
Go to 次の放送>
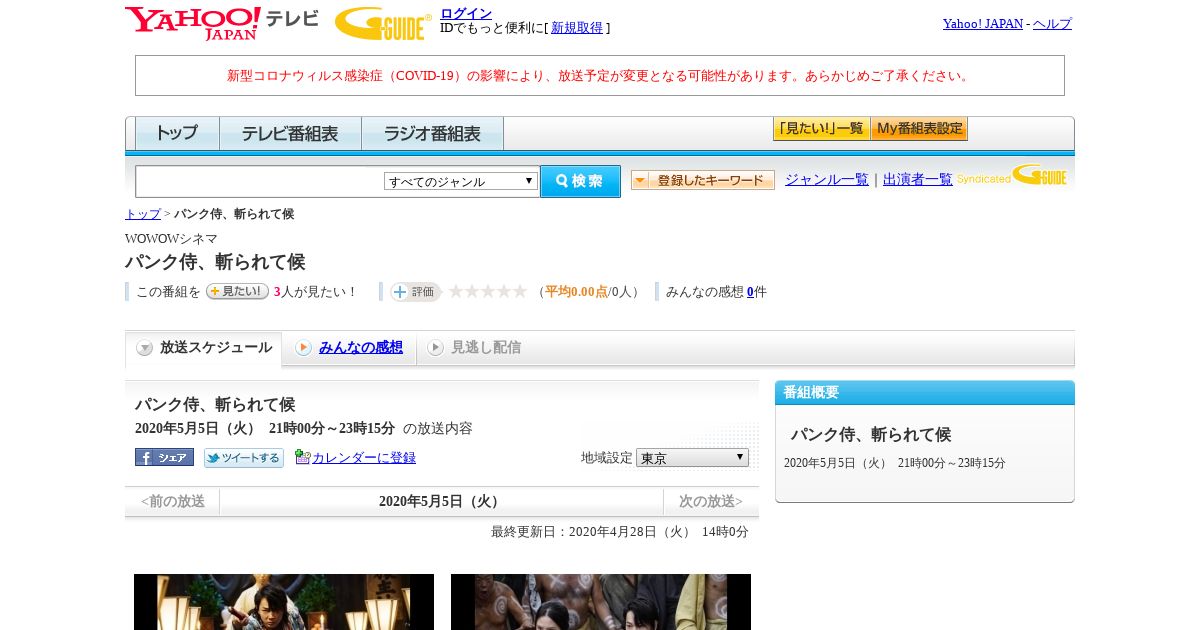click(x=711, y=501)
